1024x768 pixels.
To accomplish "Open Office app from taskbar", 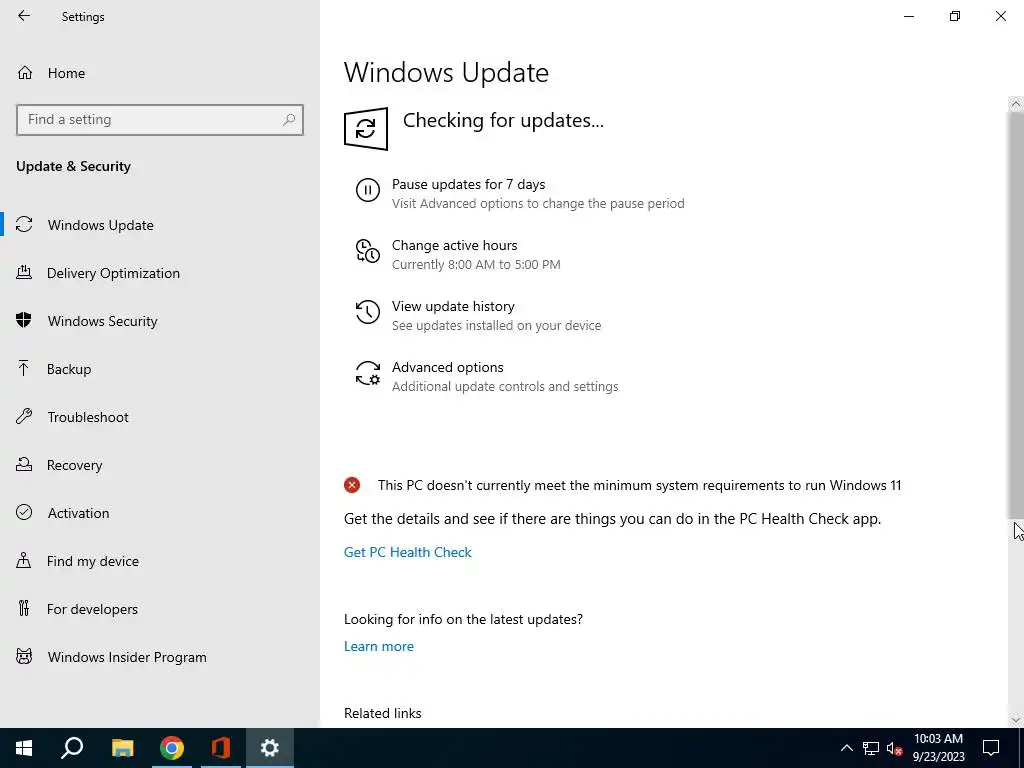I will point(221,748).
